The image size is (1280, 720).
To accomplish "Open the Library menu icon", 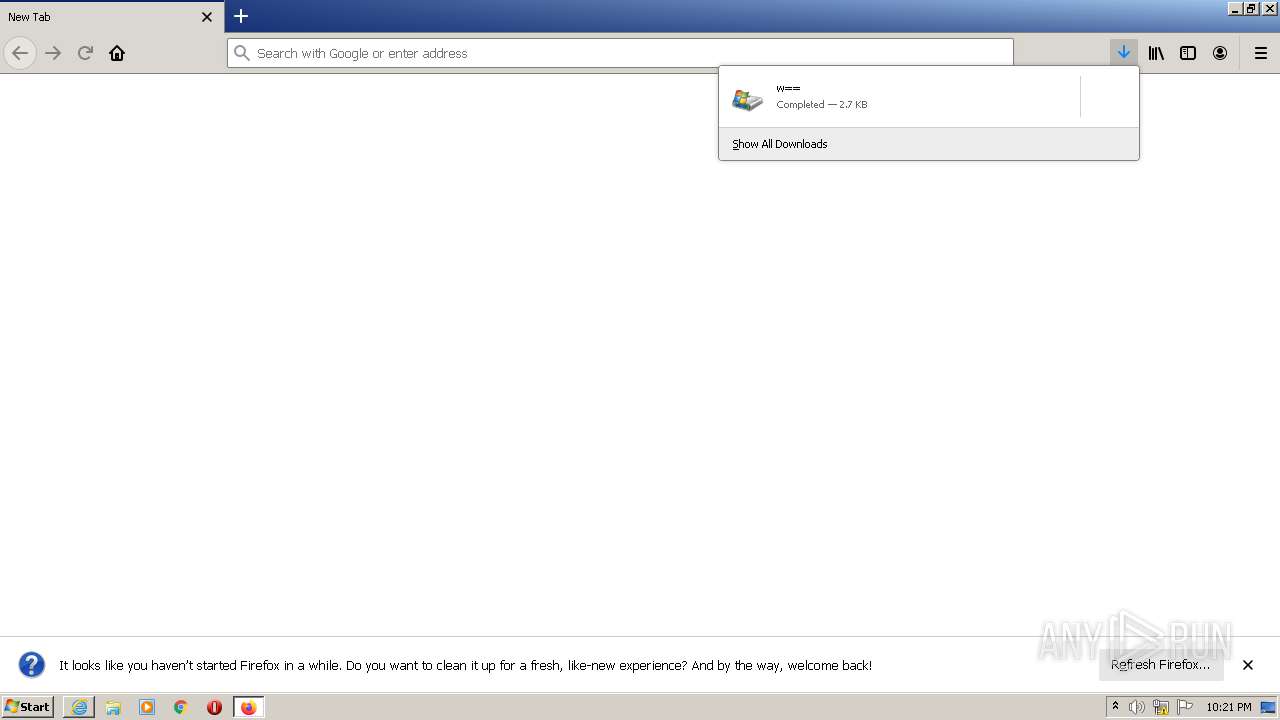I will coord(1156,53).
